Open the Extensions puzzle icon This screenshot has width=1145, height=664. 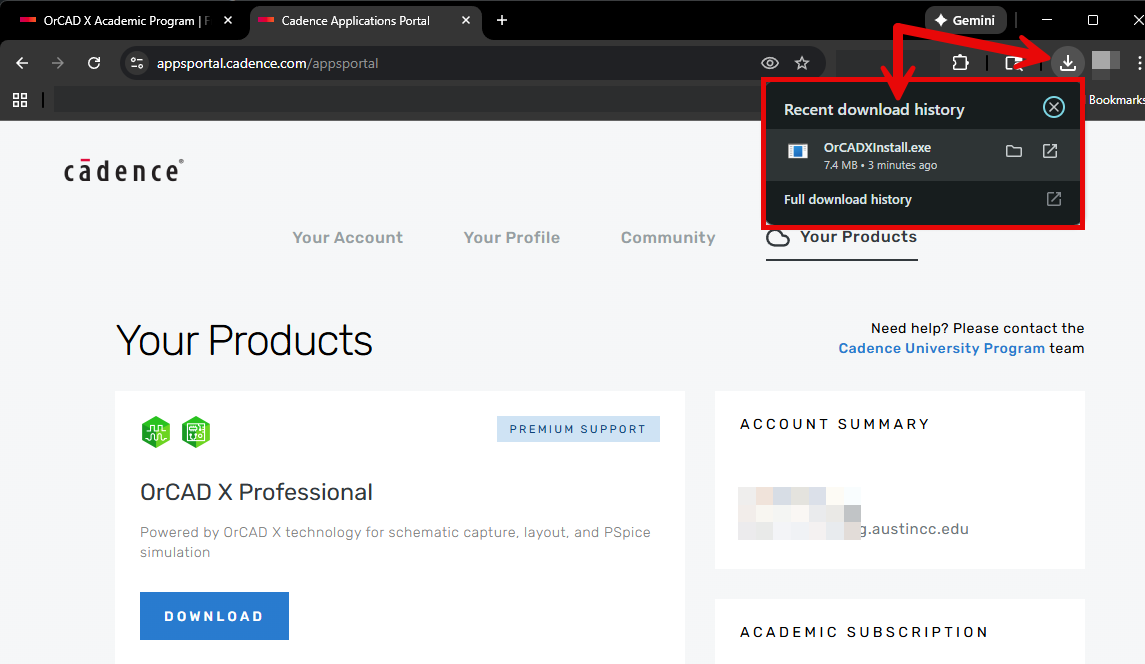point(960,63)
